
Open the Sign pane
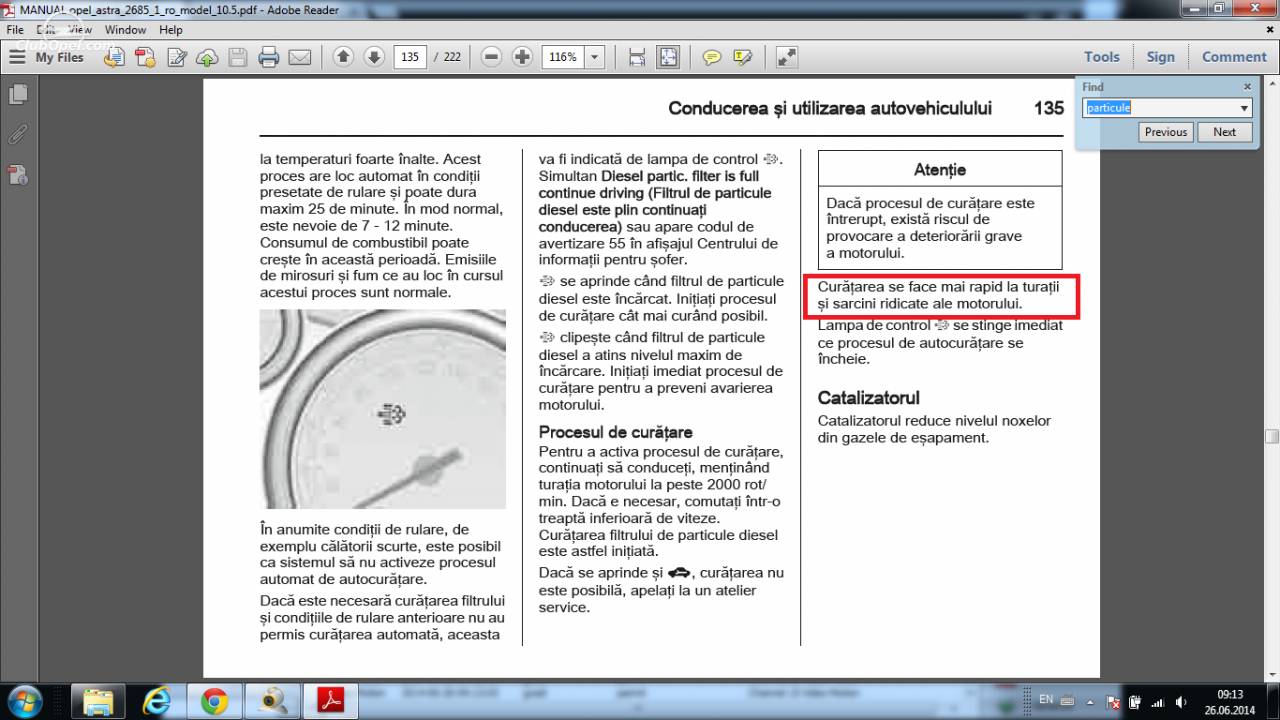[1161, 57]
